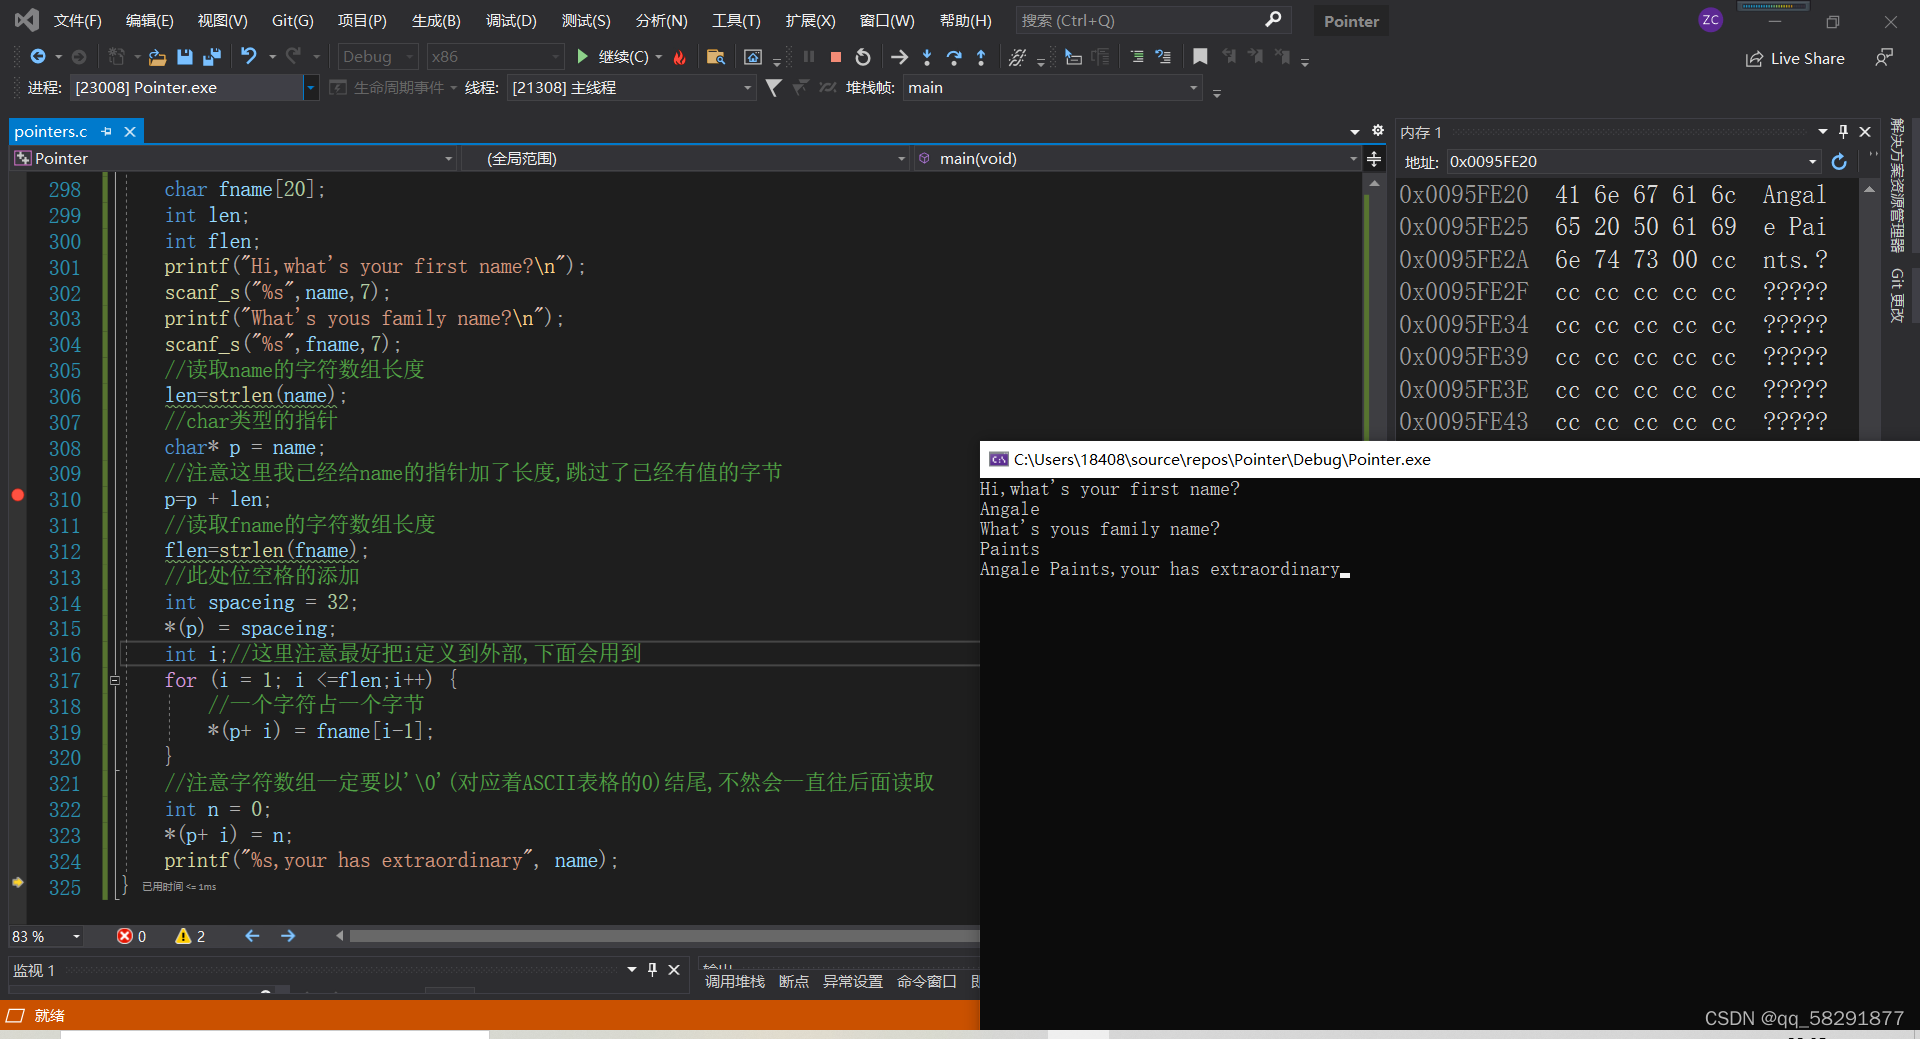Show warnings via the 2 warnings icon
Image resolution: width=1920 pixels, height=1039 pixels.
click(189, 936)
